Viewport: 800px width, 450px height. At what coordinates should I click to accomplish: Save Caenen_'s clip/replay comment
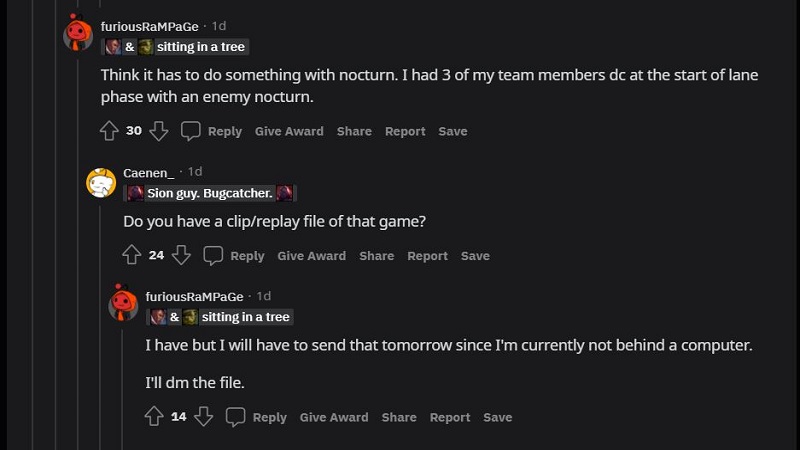tap(475, 256)
